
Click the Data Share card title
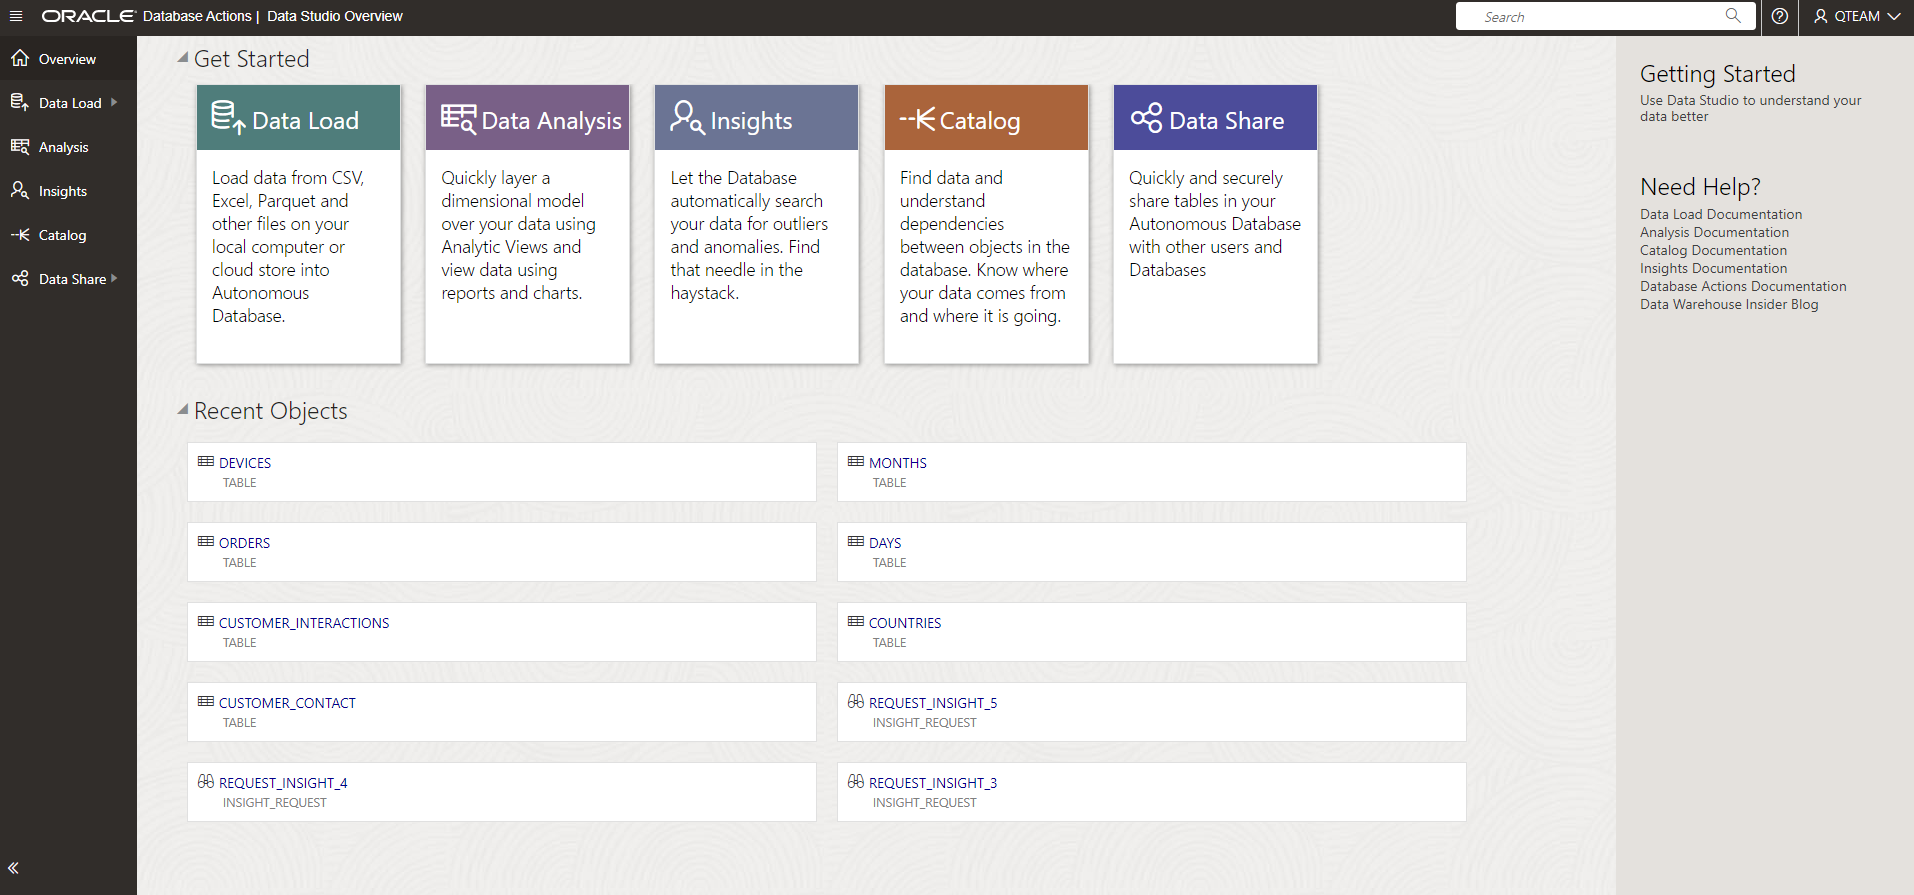tap(1227, 121)
